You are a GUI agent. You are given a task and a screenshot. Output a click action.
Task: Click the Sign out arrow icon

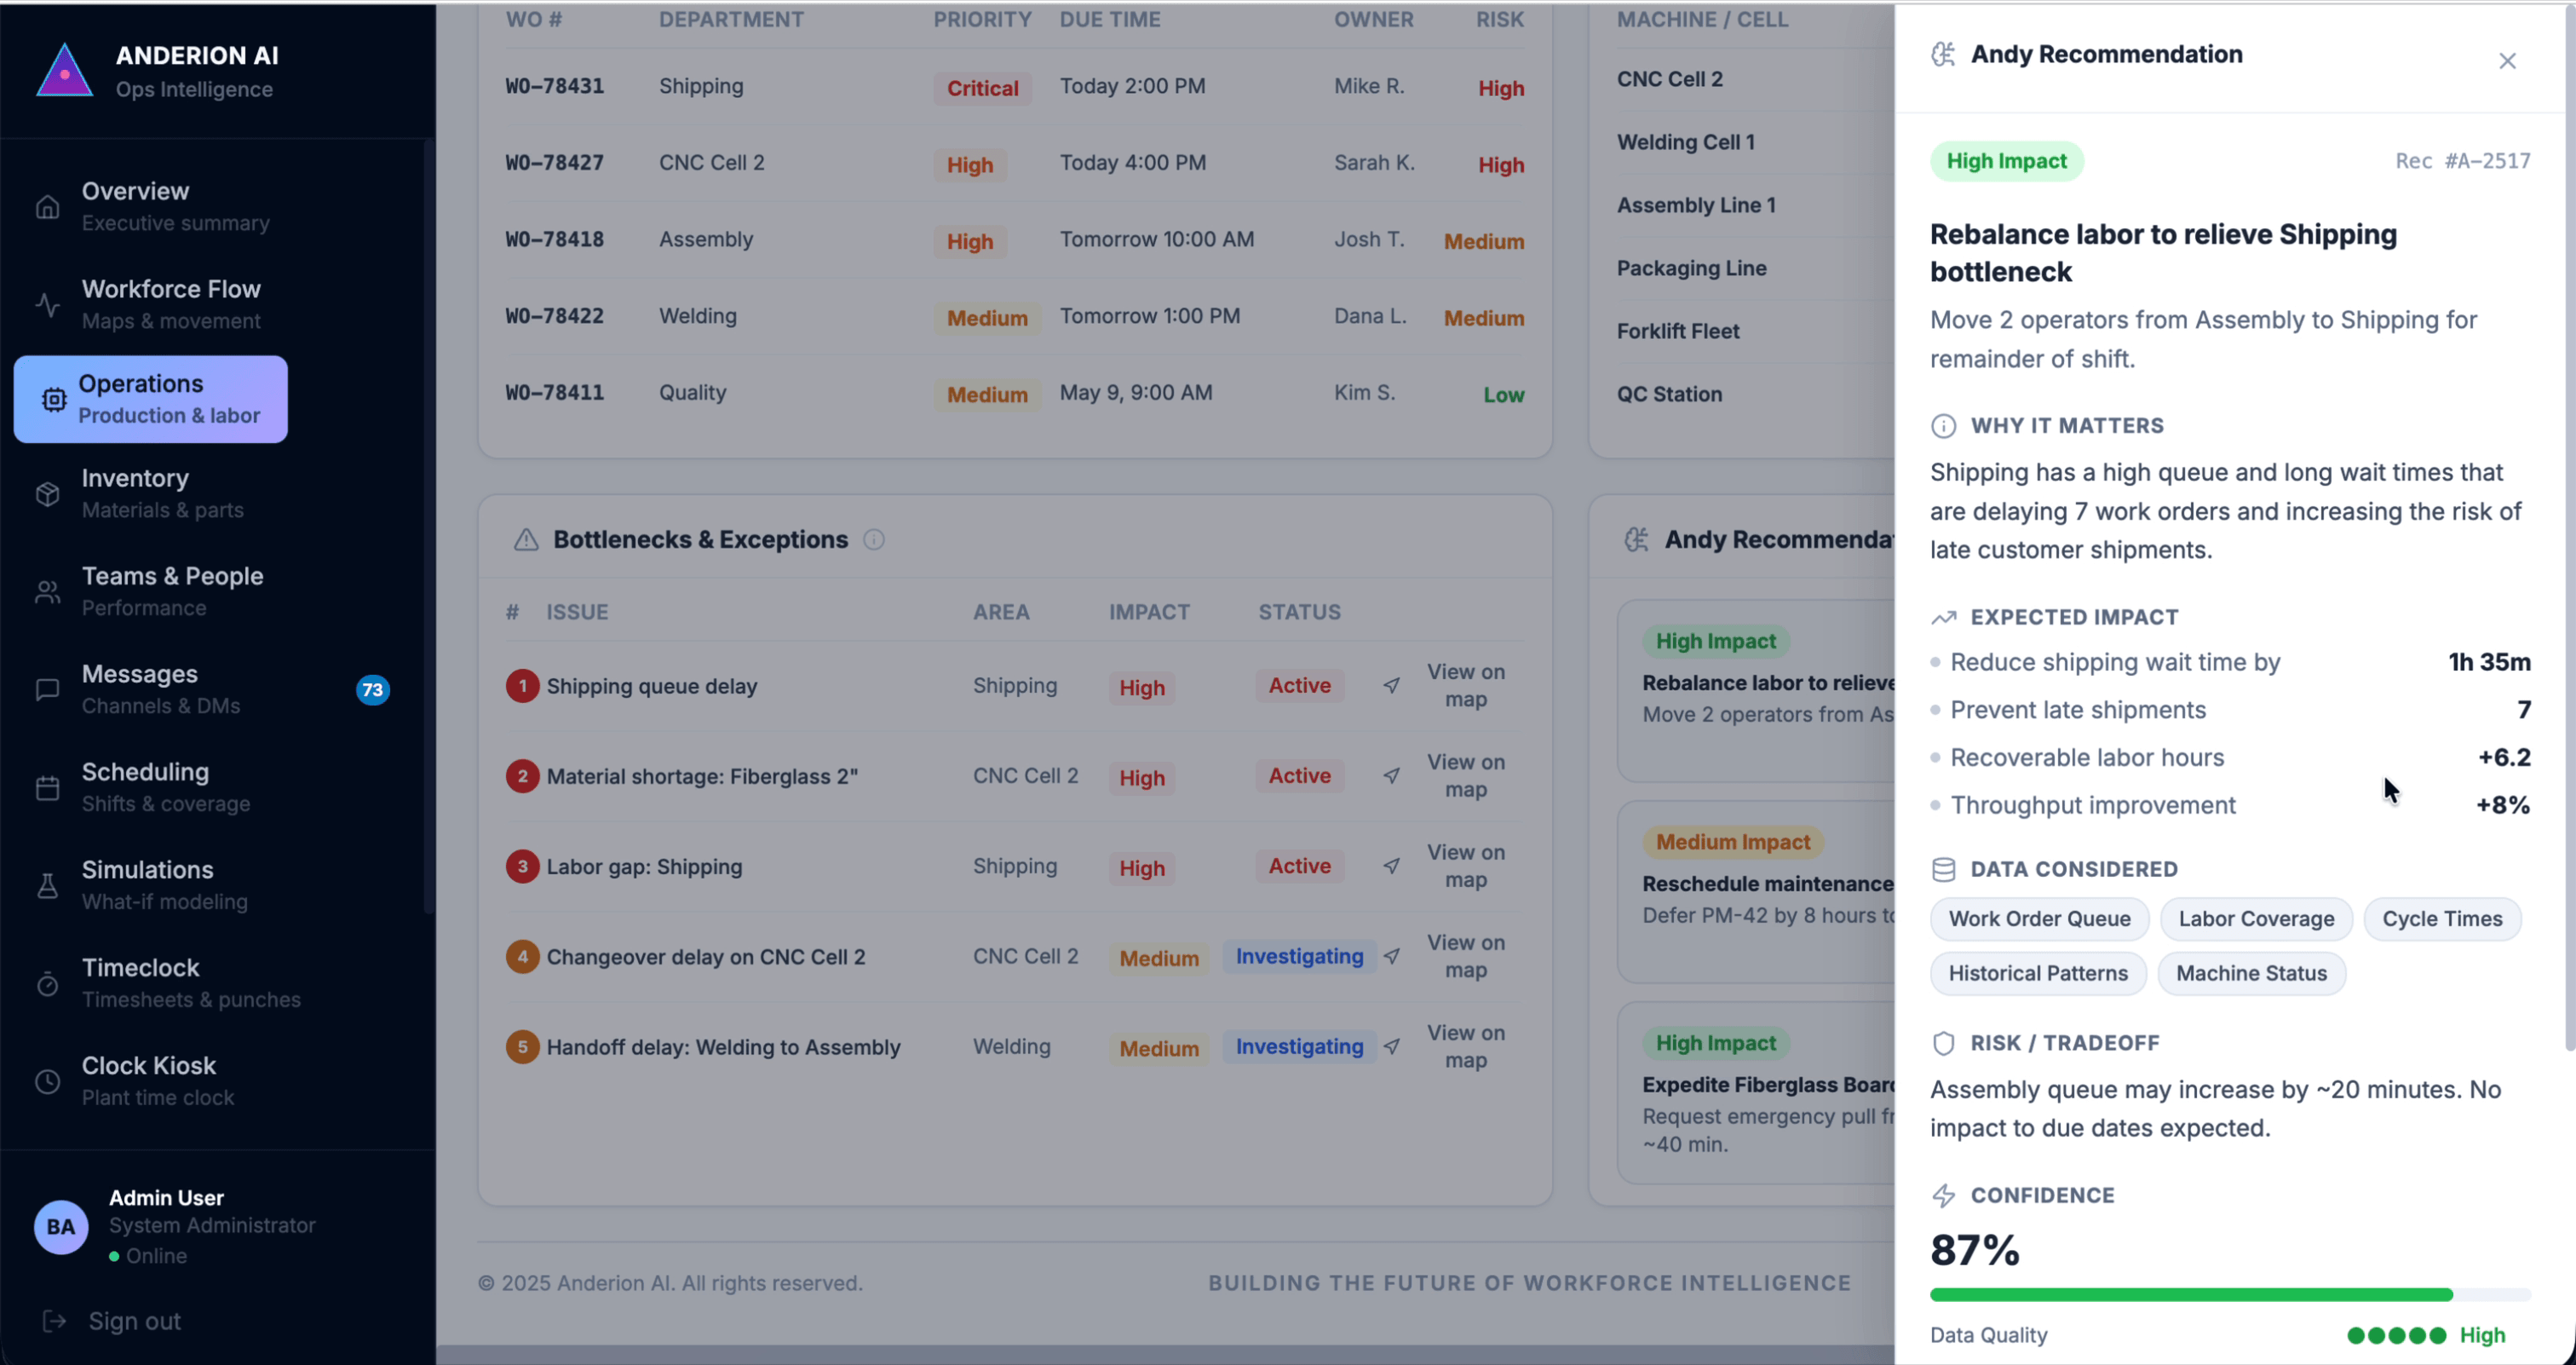(x=55, y=1321)
